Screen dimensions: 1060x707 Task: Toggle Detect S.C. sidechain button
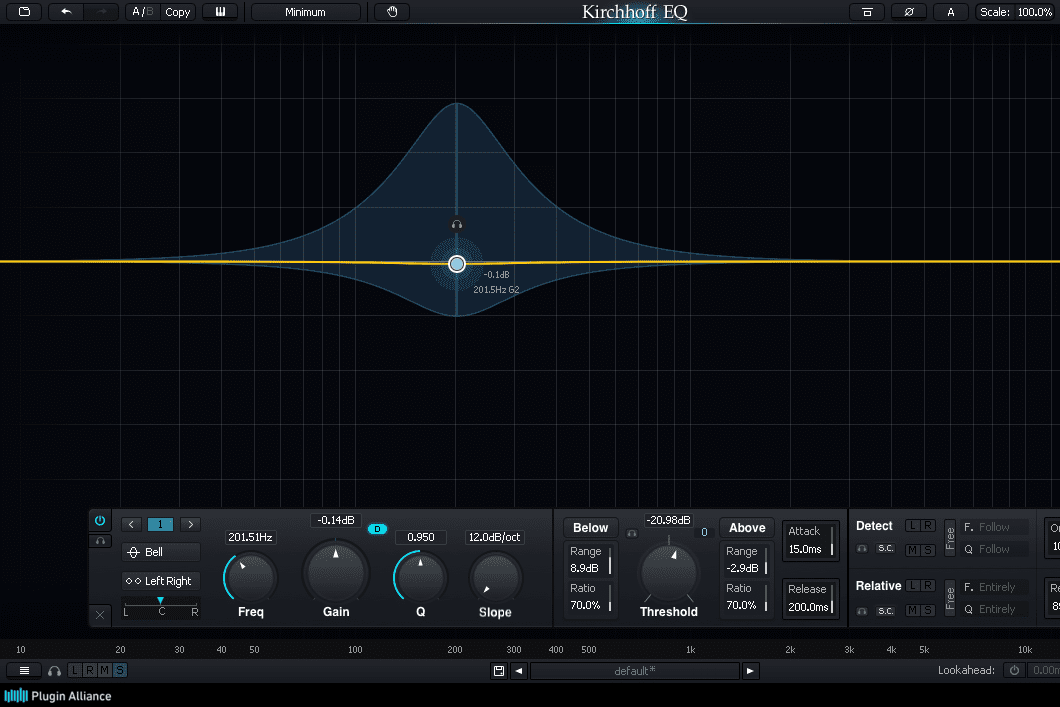click(x=886, y=549)
